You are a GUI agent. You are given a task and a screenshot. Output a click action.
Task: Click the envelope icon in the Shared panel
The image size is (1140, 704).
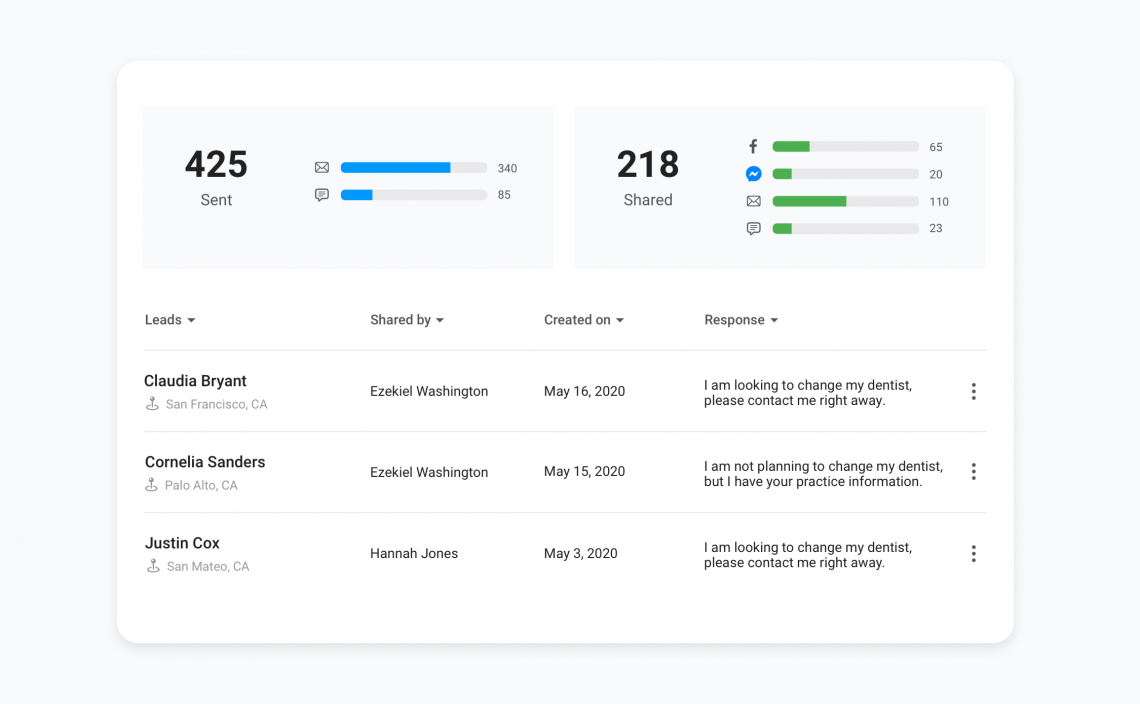pos(753,200)
